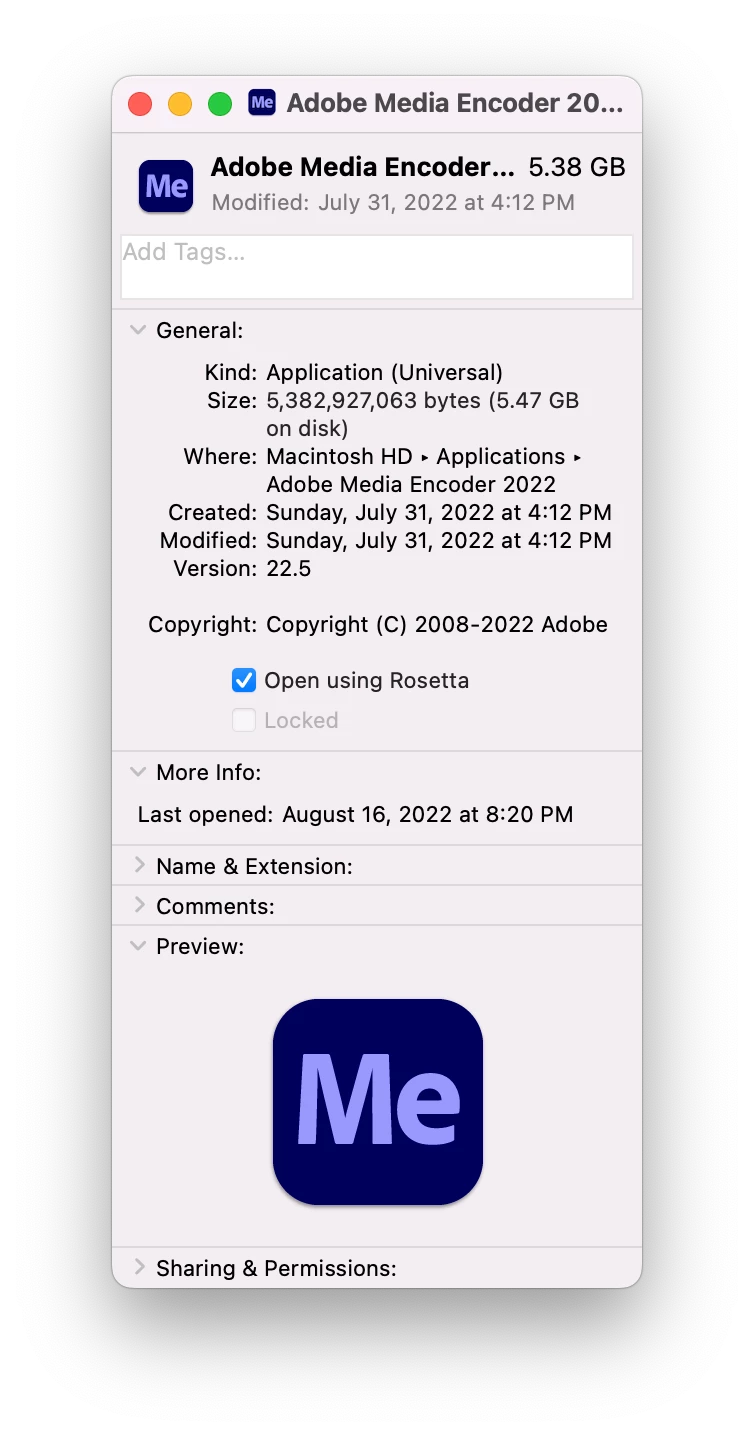Click the Where path Macintosh HD Applications
This screenshot has height=1436, width=754.
[x=424, y=470]
